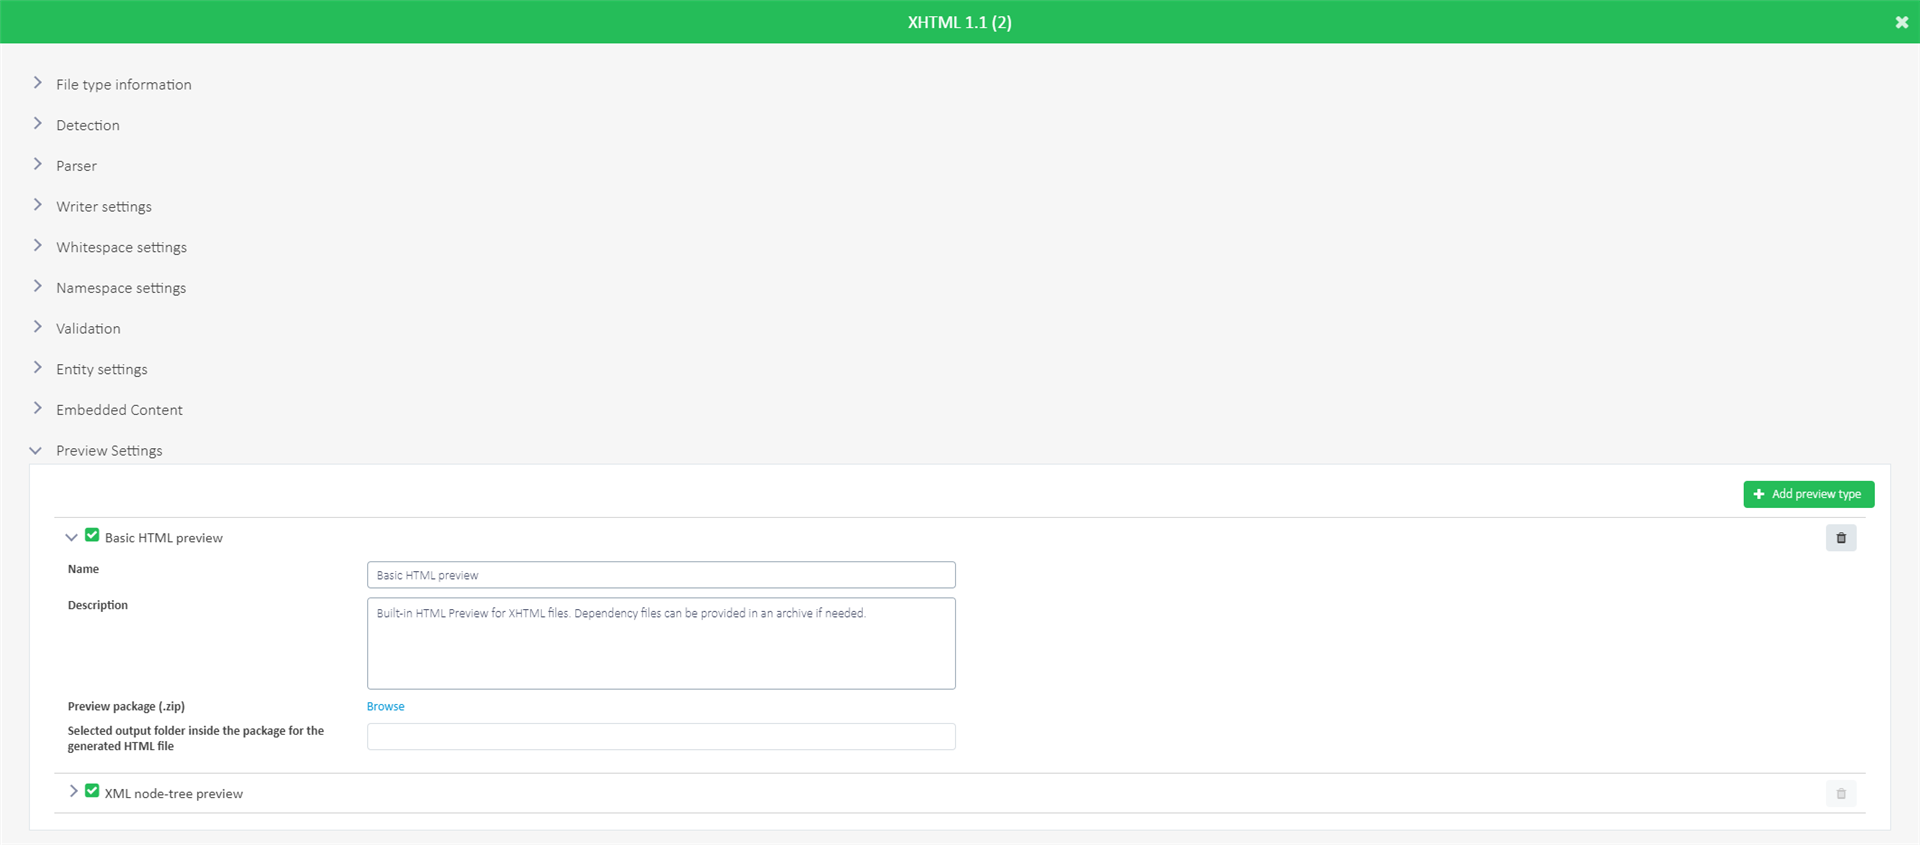1920x845 pixels.
Task: Click the 'Name' field label
Action: click(x=83, y=569)
